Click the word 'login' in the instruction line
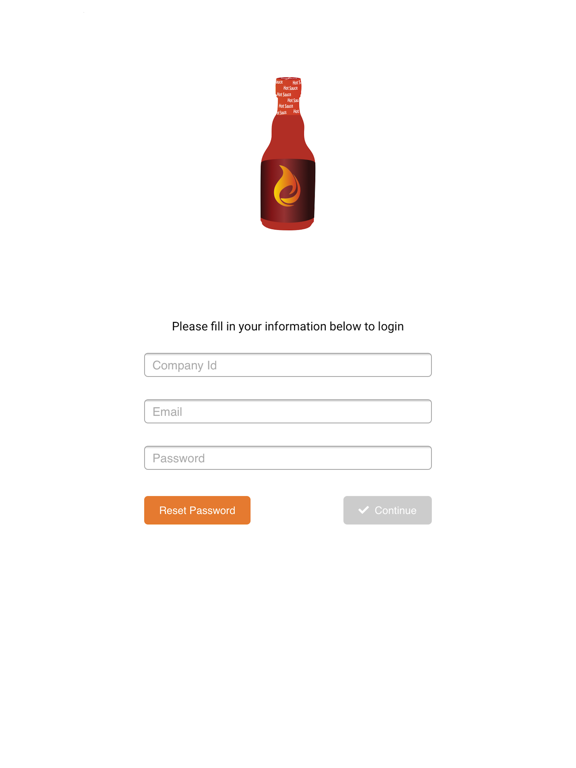The image size is (576, 768). coord(391,327)
